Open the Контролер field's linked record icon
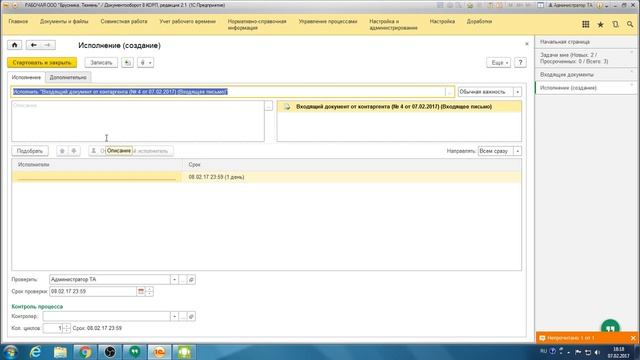Viewport: 640px width, 360px height. (x=191, y=316)
